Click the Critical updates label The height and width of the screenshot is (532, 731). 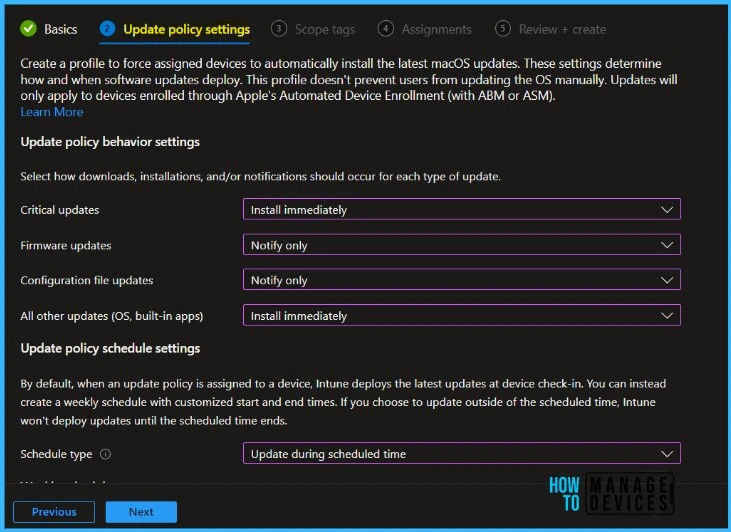60,210
